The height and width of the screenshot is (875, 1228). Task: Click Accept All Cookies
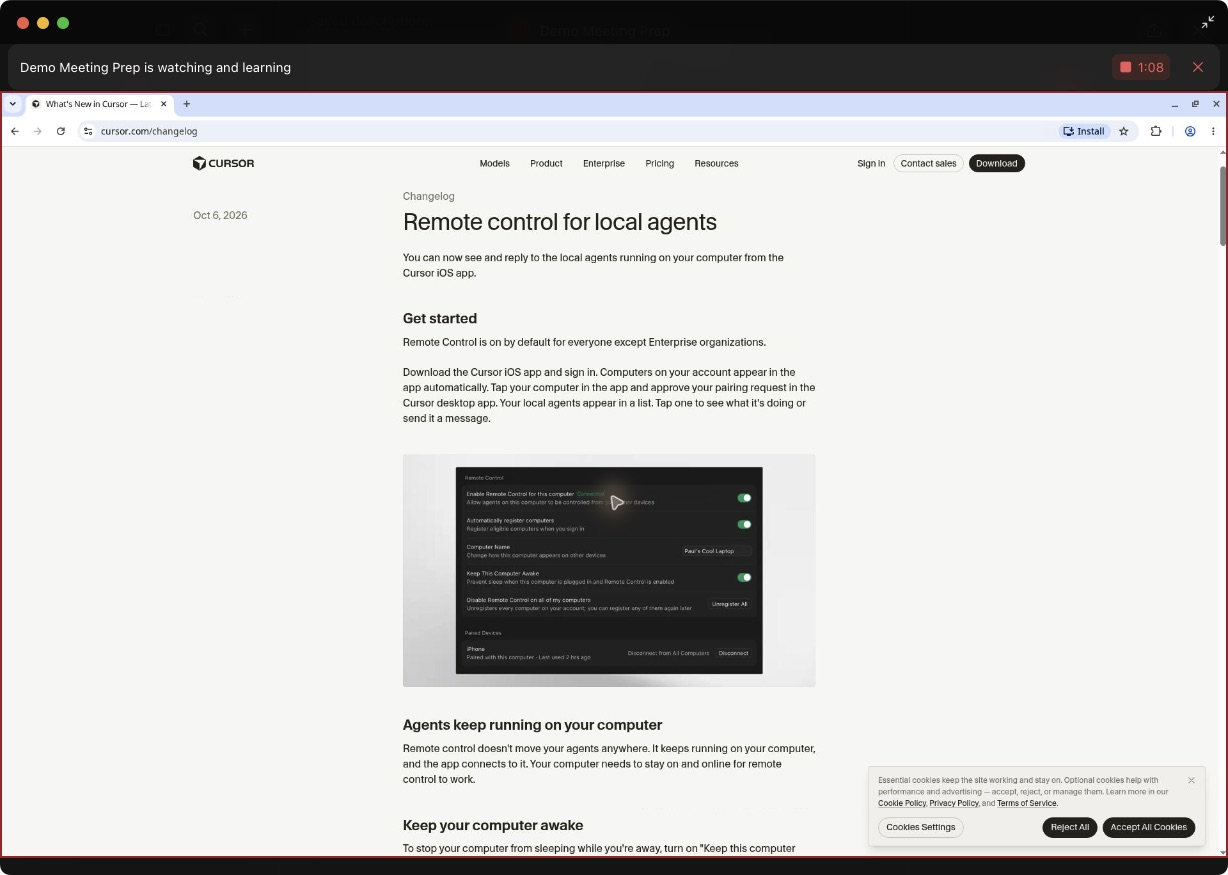tap(1148, 827)
